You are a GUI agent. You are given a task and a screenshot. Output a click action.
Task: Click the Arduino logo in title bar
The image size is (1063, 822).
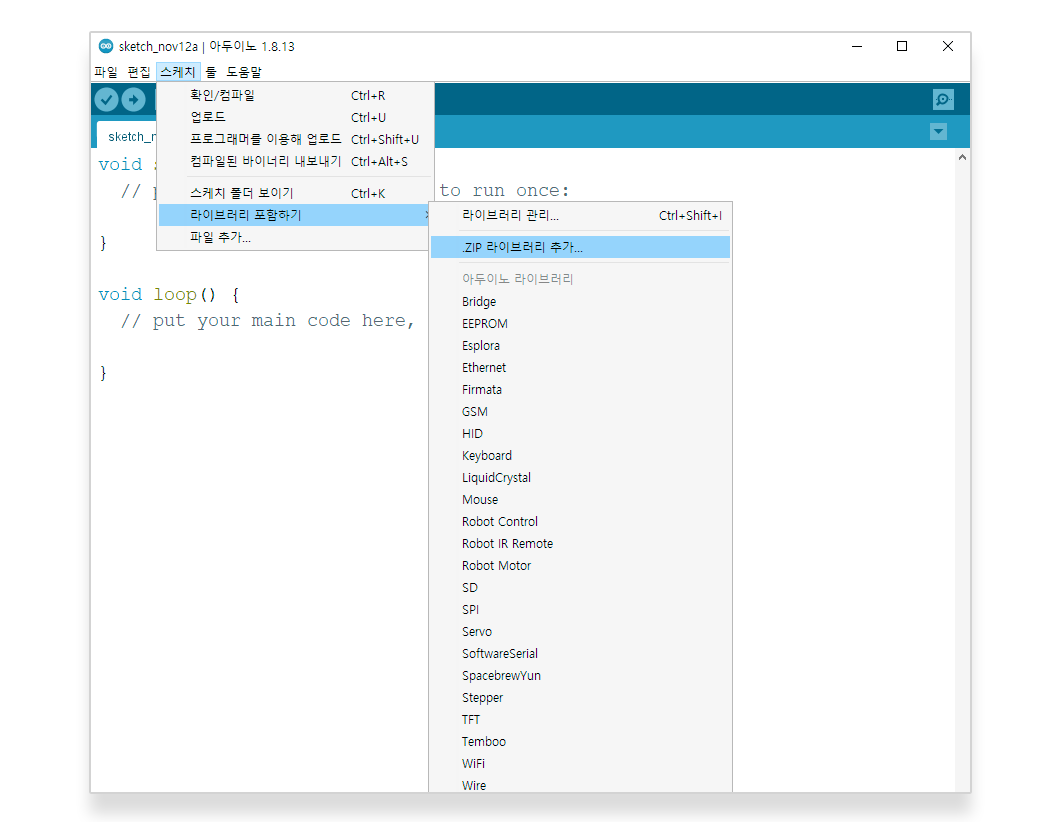(x=106, y=46)
